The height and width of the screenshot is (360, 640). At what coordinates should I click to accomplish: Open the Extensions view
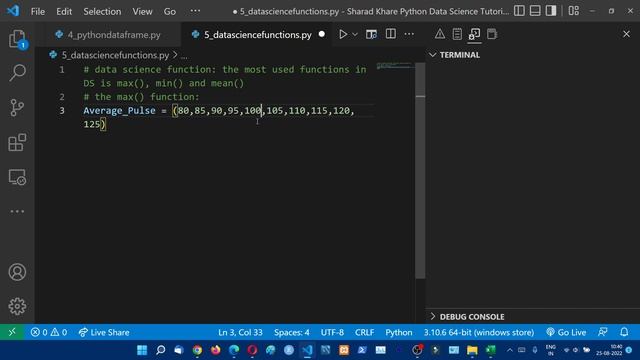click(17, 142)
